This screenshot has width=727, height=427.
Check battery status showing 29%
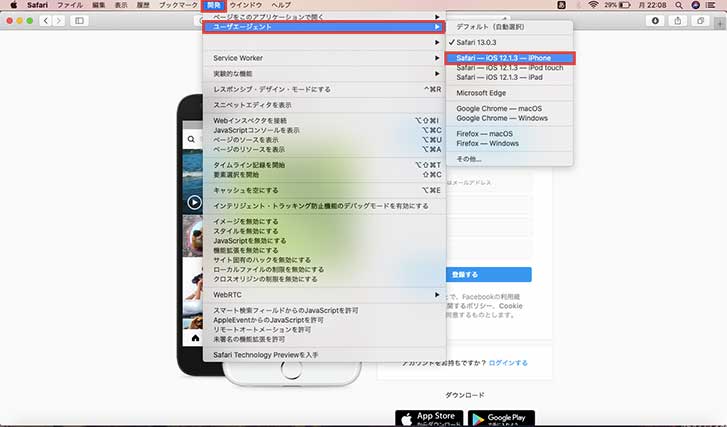(x=617, y=5)
